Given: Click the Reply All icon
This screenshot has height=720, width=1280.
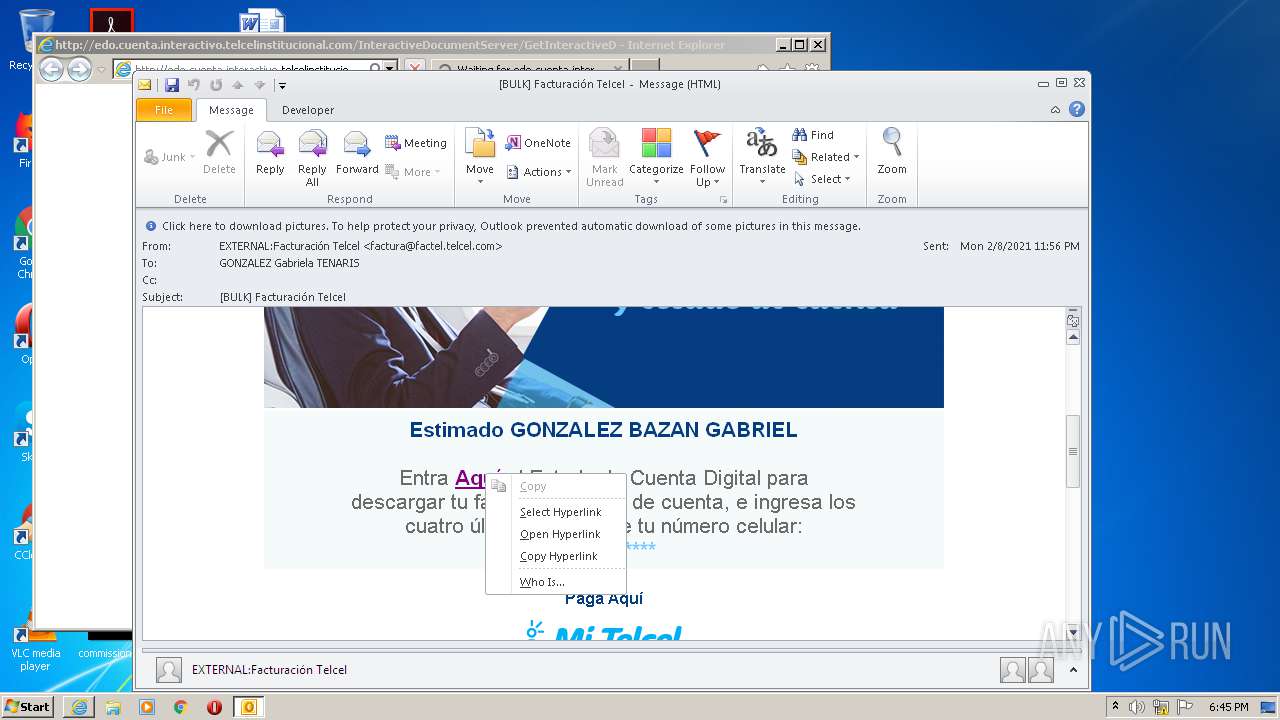Looking at the screenshot, I should click(312, 157).
